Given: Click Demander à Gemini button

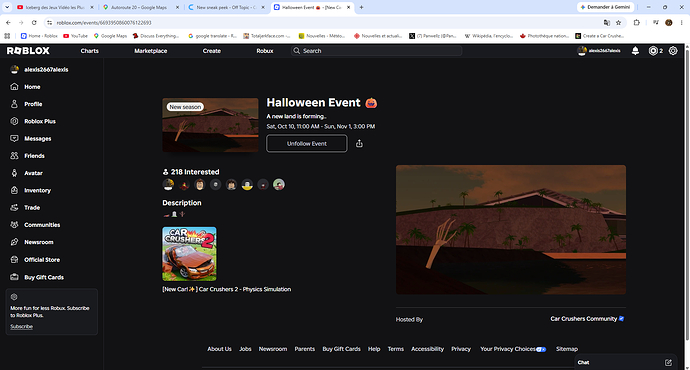Looking at the screenshot, I should point(606,7).
